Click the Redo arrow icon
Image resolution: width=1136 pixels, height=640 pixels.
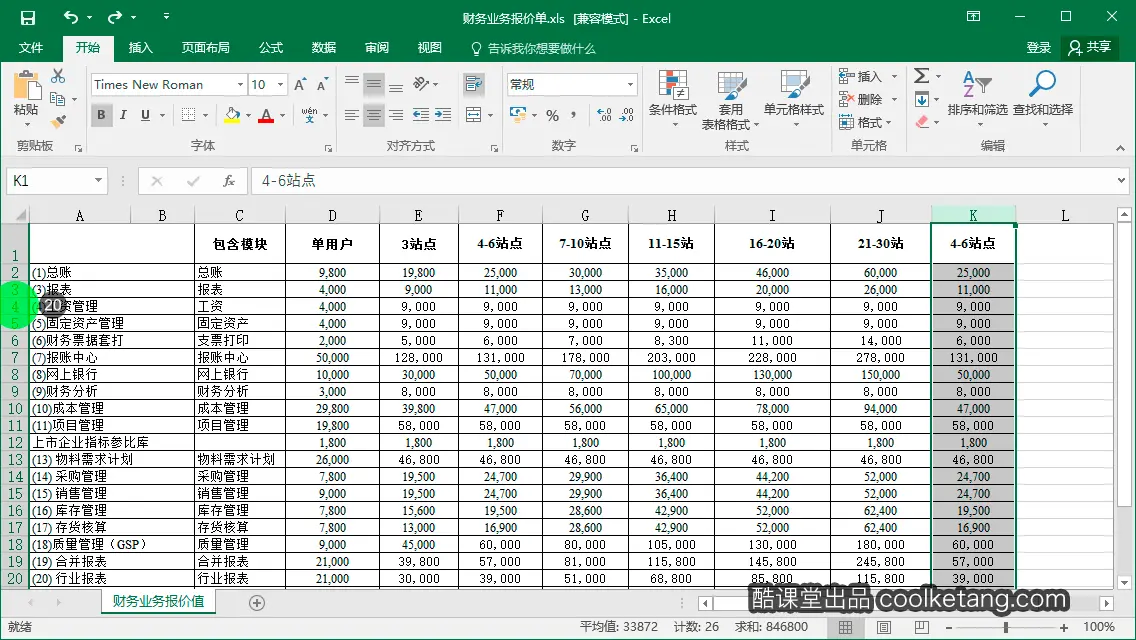pyautogui.click(x=114, y=17)
